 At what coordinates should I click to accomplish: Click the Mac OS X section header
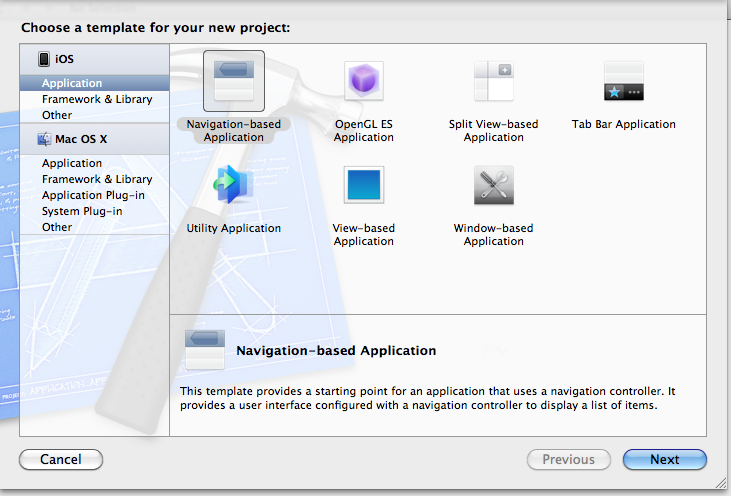pyautogui.click(x=95, y=139)
